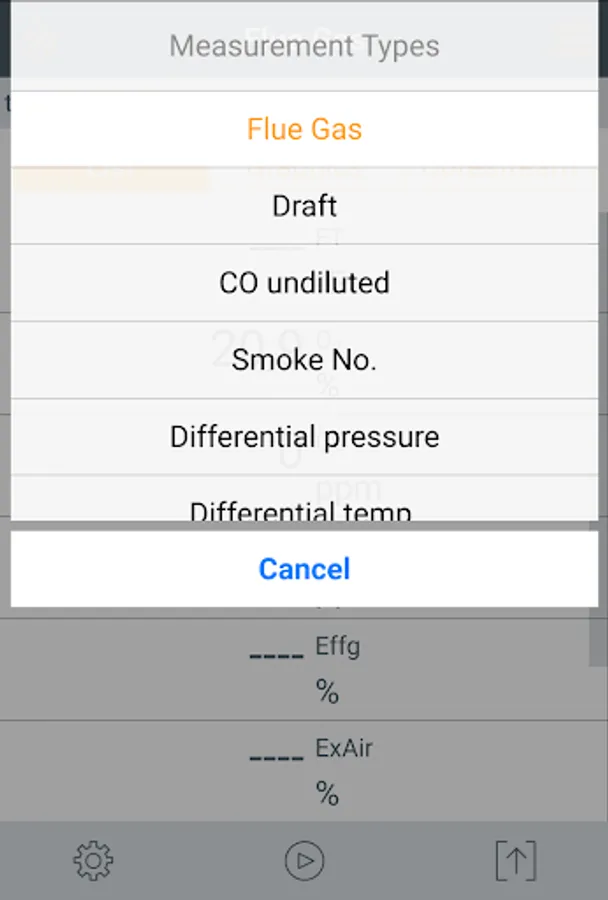Click the percent unit under Effg
608x900 pixels.
(327, 692)
